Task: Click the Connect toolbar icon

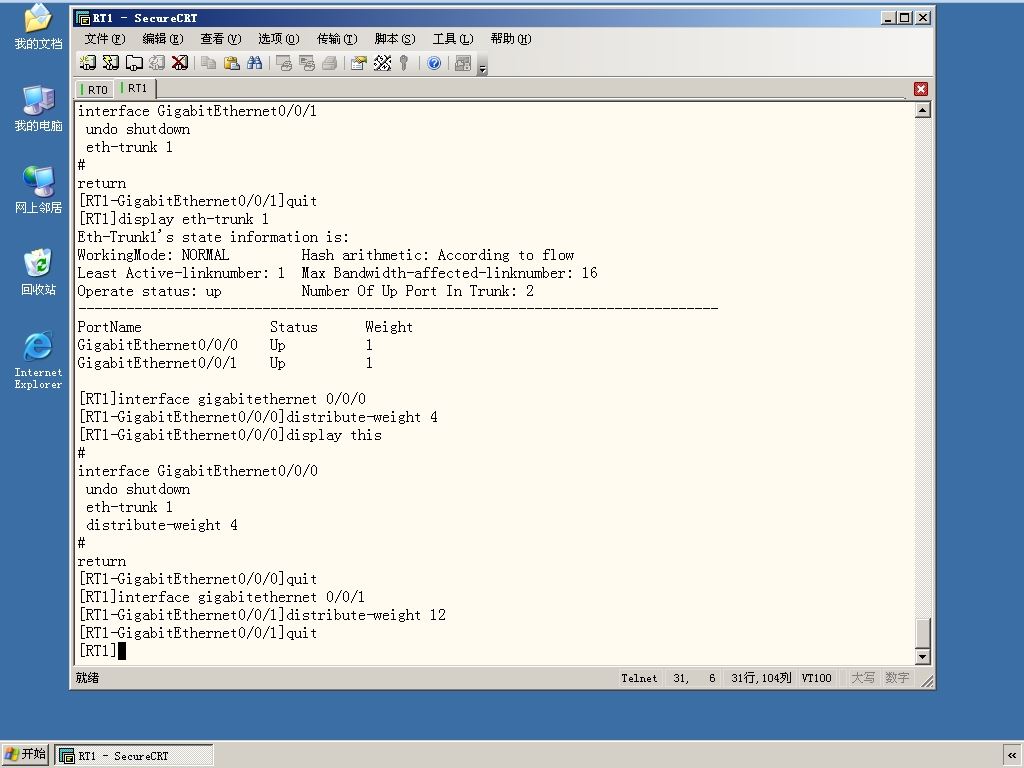Action: 88,63
